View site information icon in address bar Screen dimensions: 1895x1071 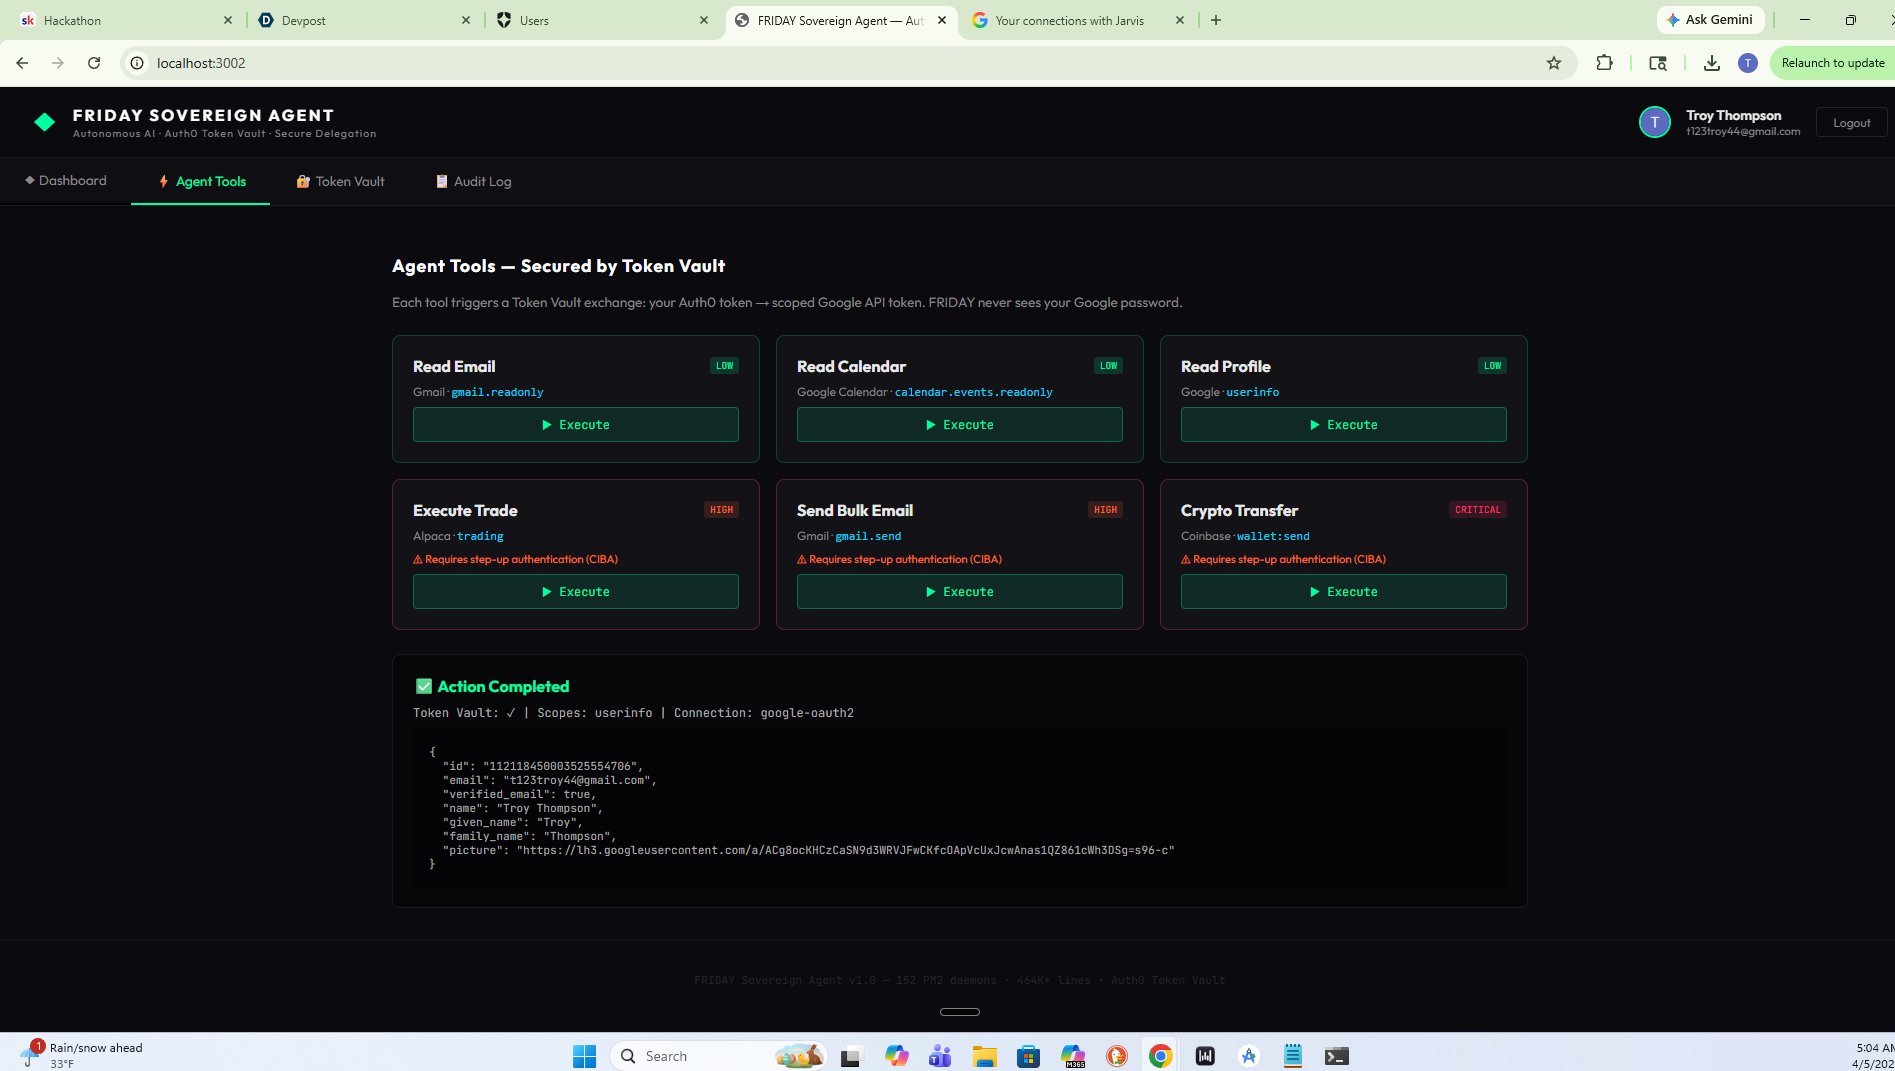tap(138, 63)
